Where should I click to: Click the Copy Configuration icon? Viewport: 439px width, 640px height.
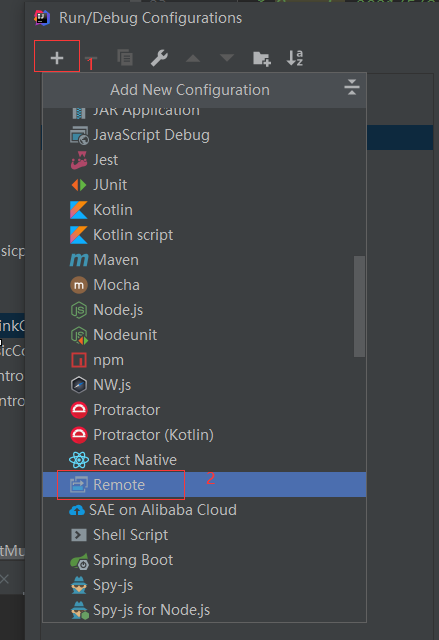pos(125,58)
